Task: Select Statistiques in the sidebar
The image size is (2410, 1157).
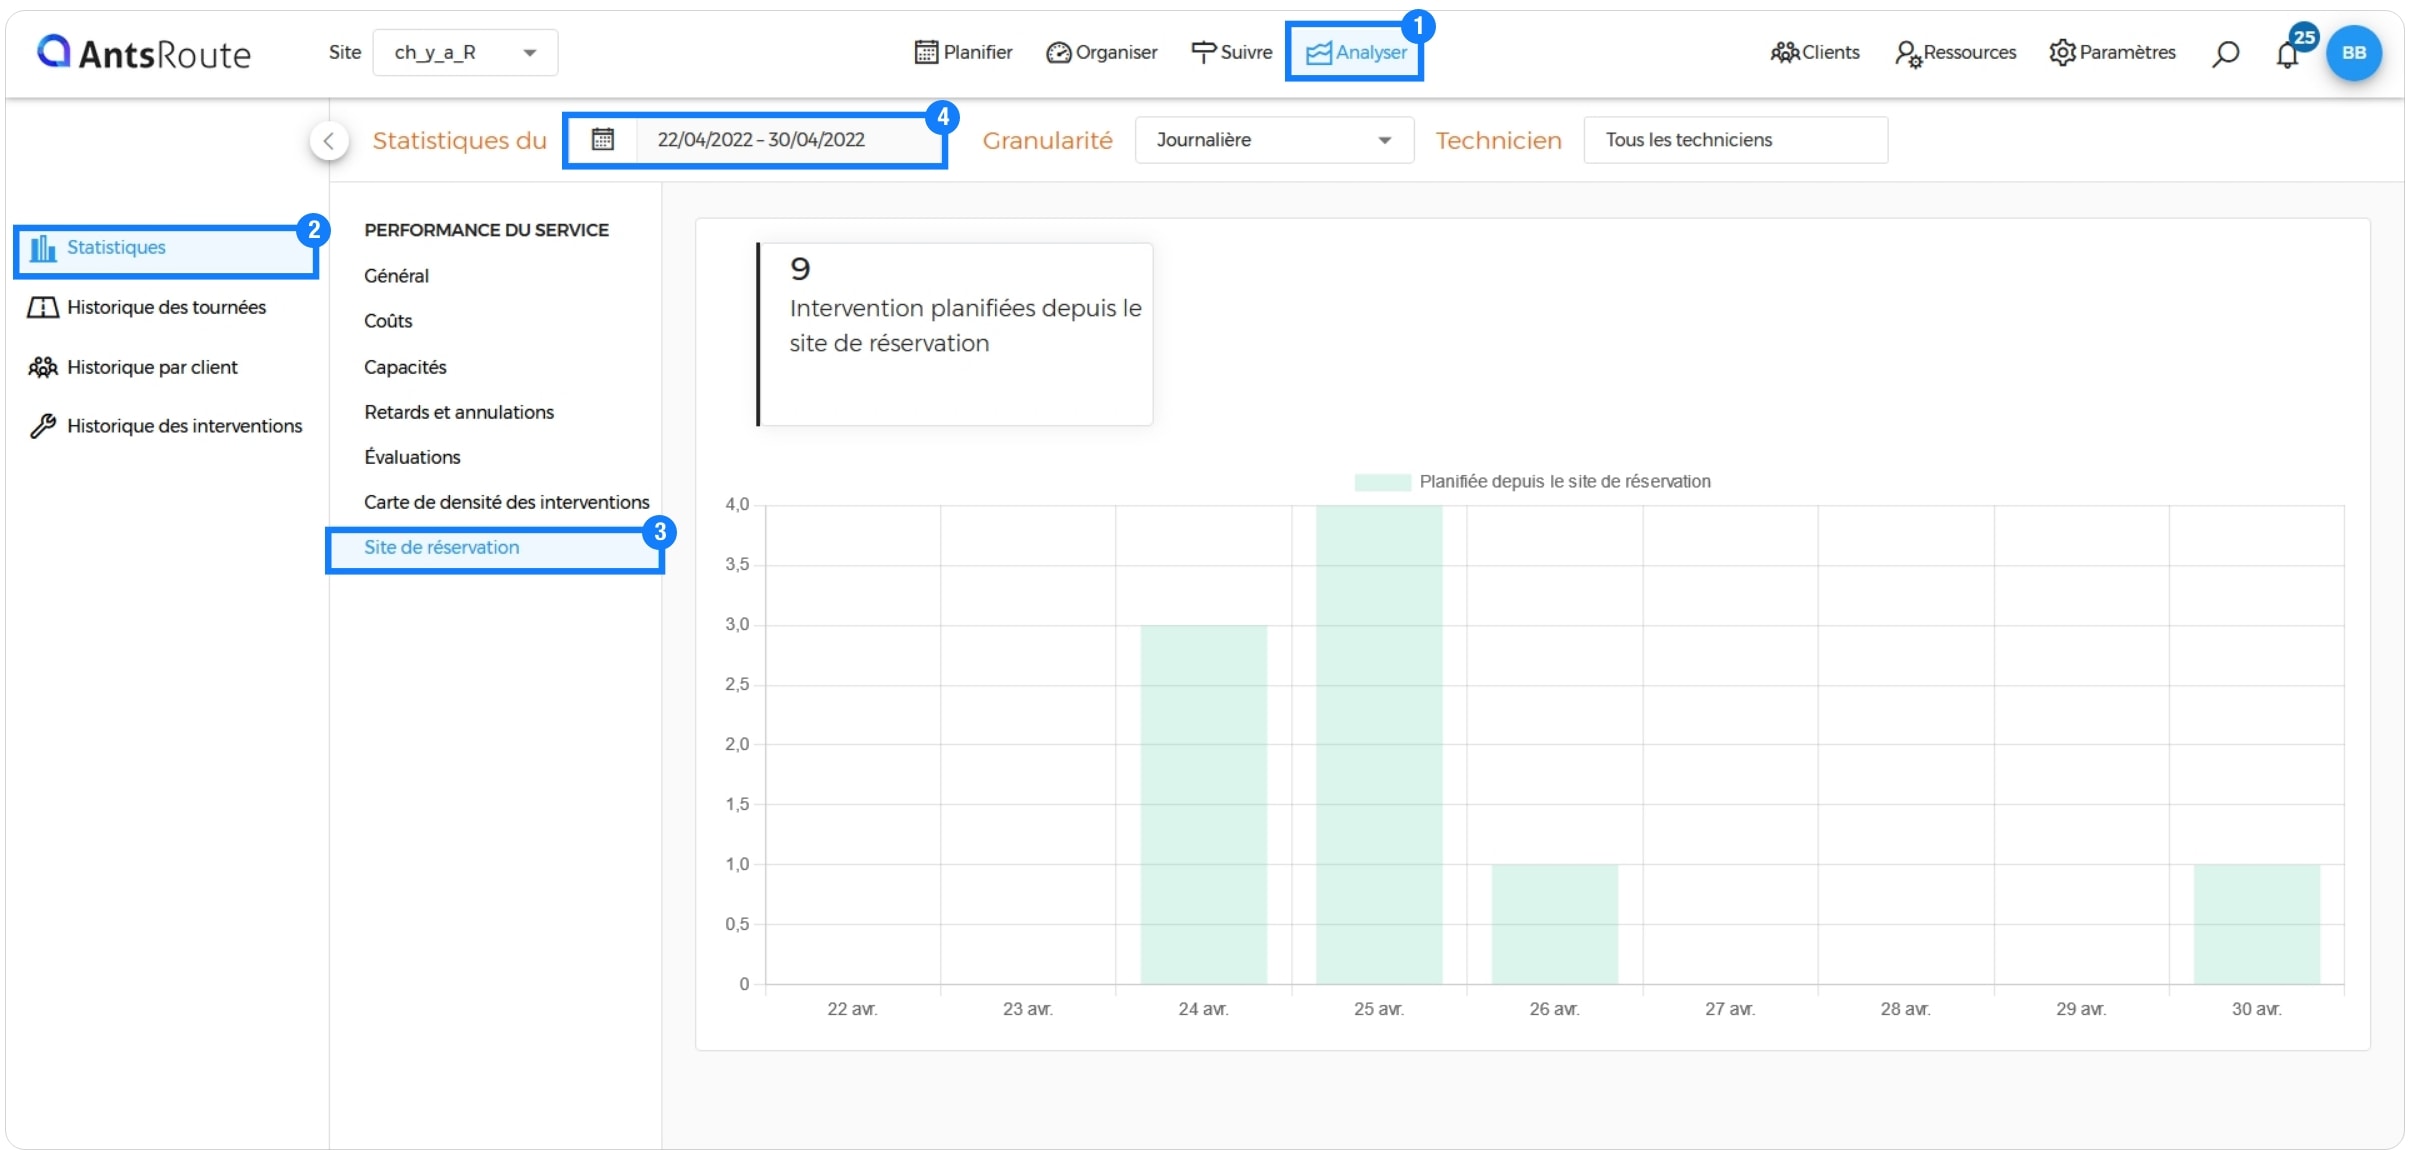Action: coord(165,248)
